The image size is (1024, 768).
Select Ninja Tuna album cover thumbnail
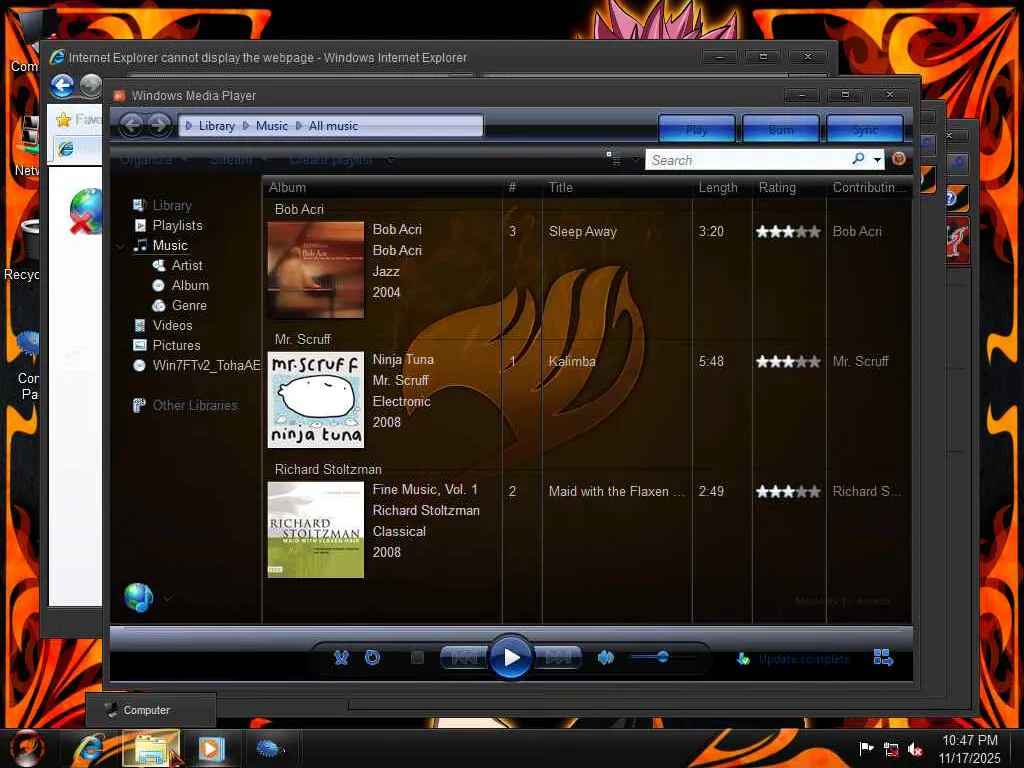[x=315, y=400]
